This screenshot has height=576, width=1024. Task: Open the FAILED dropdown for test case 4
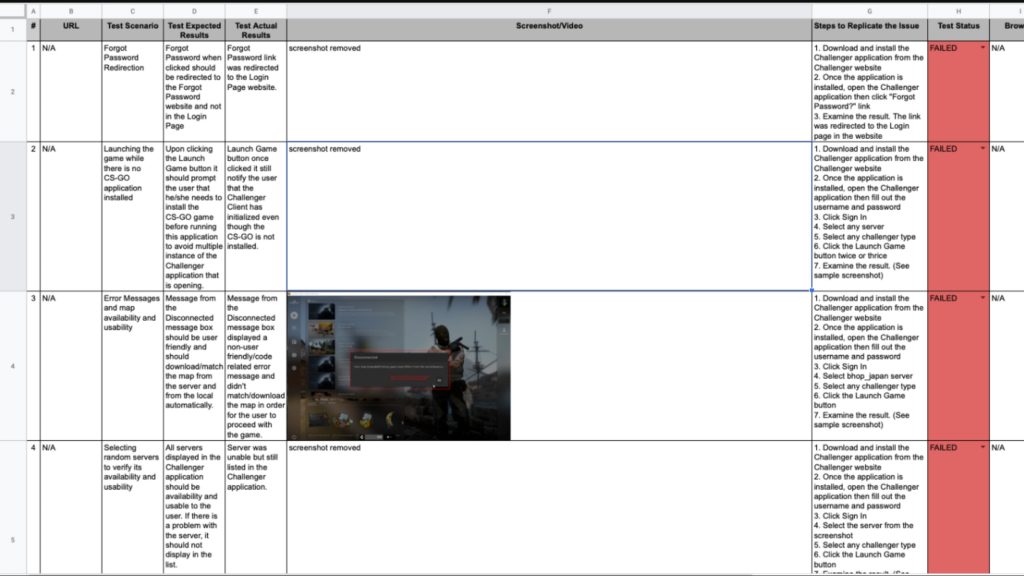pyautogui.click(x=983, y=448)
